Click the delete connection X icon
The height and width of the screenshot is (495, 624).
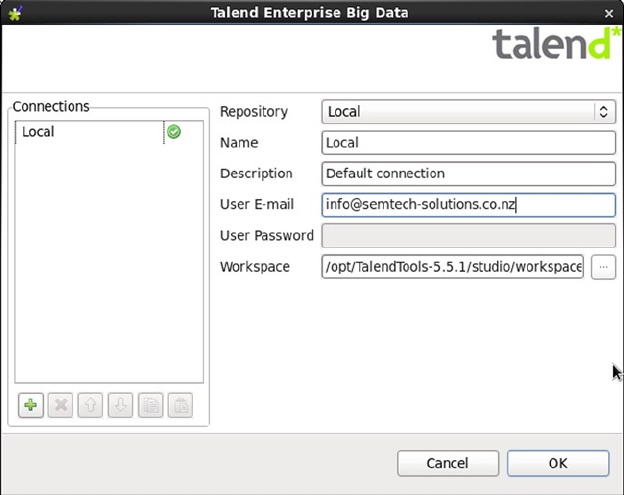click(x=61, y=405)
